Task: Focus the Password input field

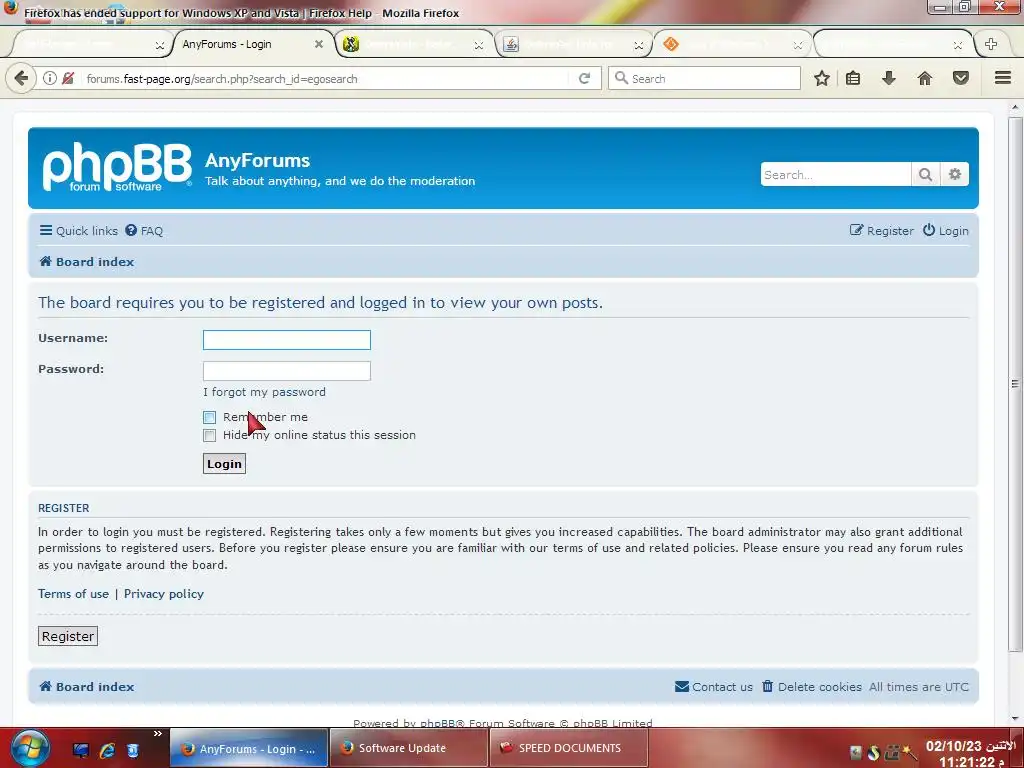Action: point(287,371)
